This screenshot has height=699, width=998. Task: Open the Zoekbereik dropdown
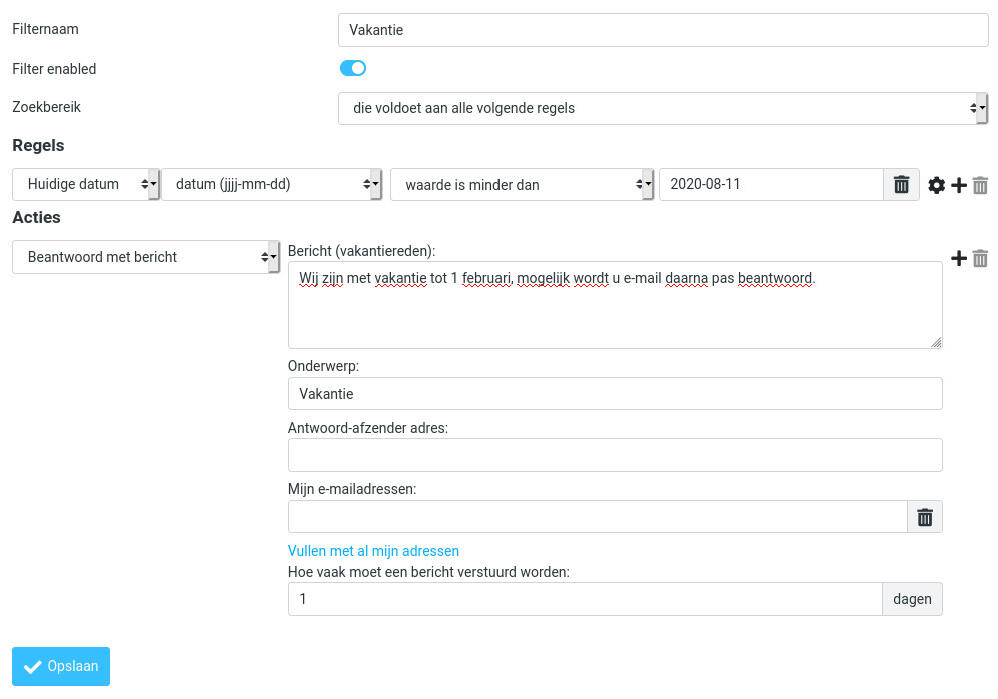coord(663,108)
